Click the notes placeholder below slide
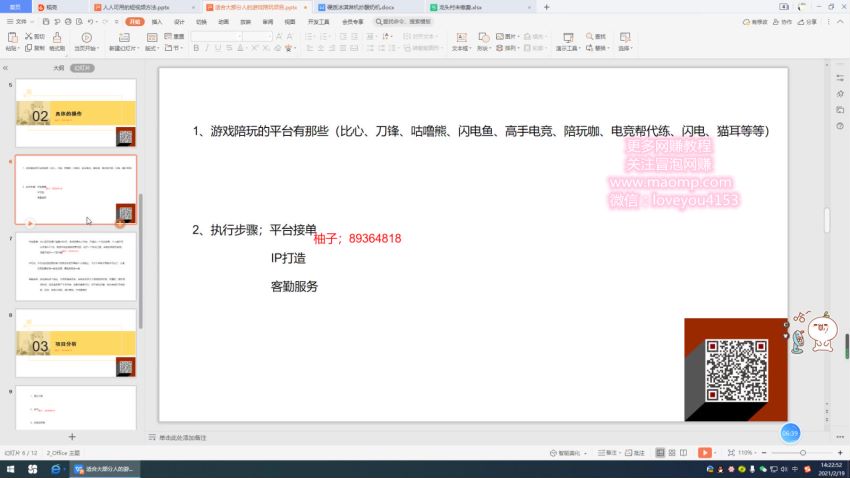Screen dimensions: 850x478 pyautogui.click(x=183, y=437)
